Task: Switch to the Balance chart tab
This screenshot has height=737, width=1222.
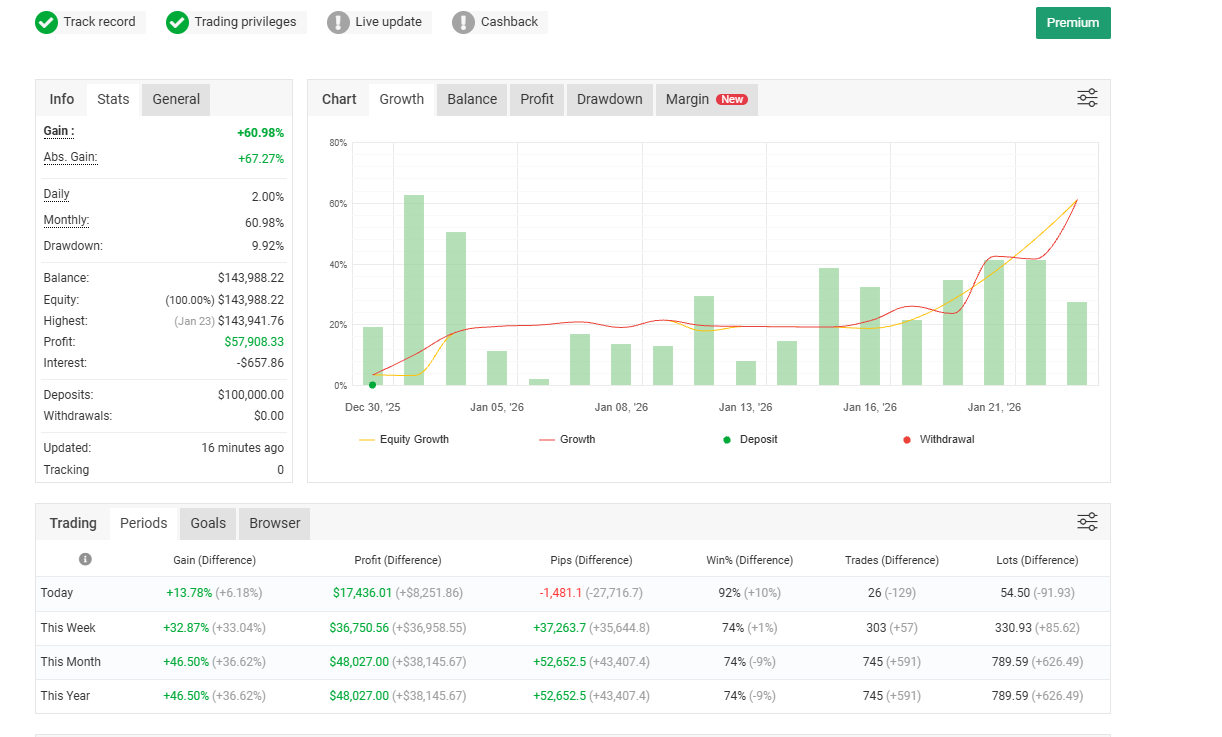Action: 472,99
